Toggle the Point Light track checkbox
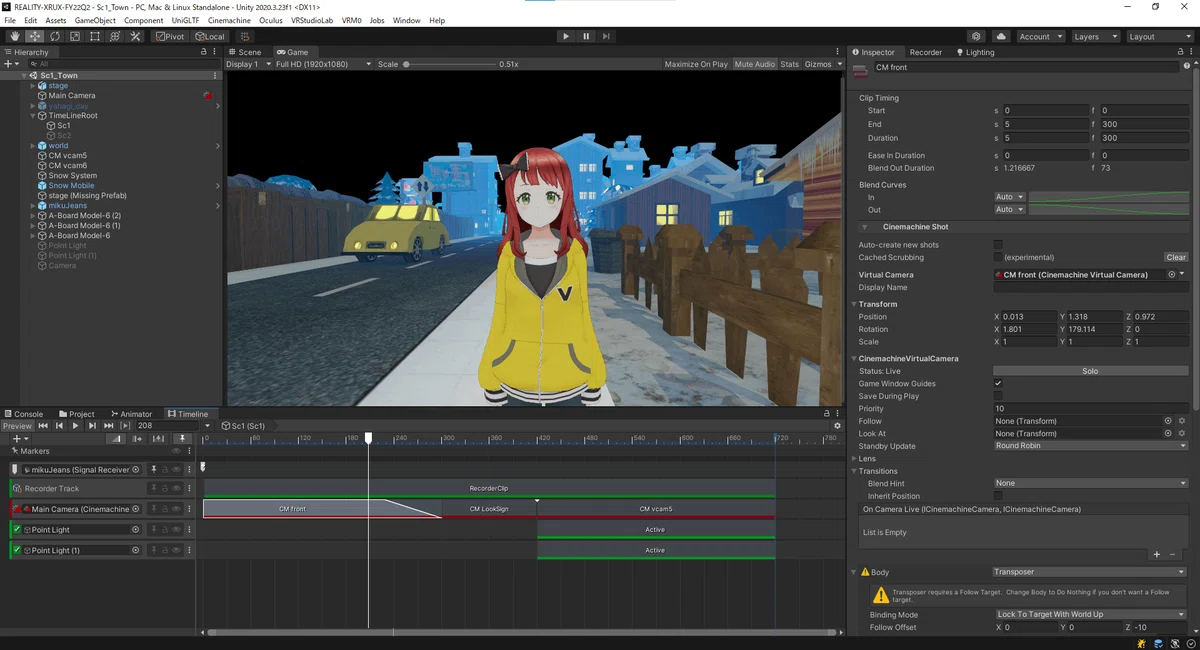This screenshot has width=1200, height=650. 17,530
